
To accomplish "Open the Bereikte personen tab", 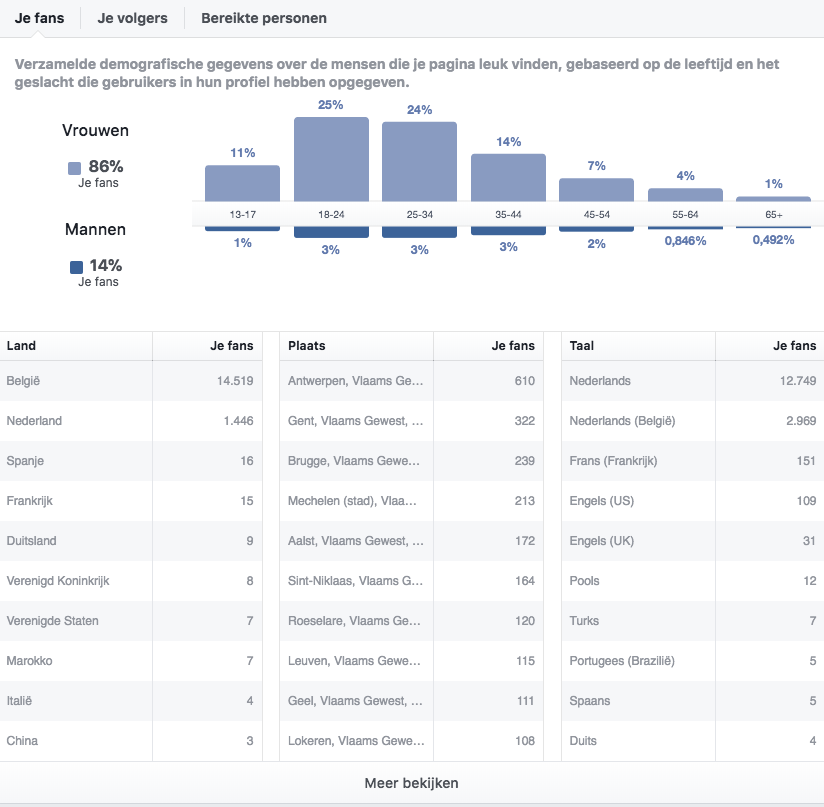I will [264, 18].
